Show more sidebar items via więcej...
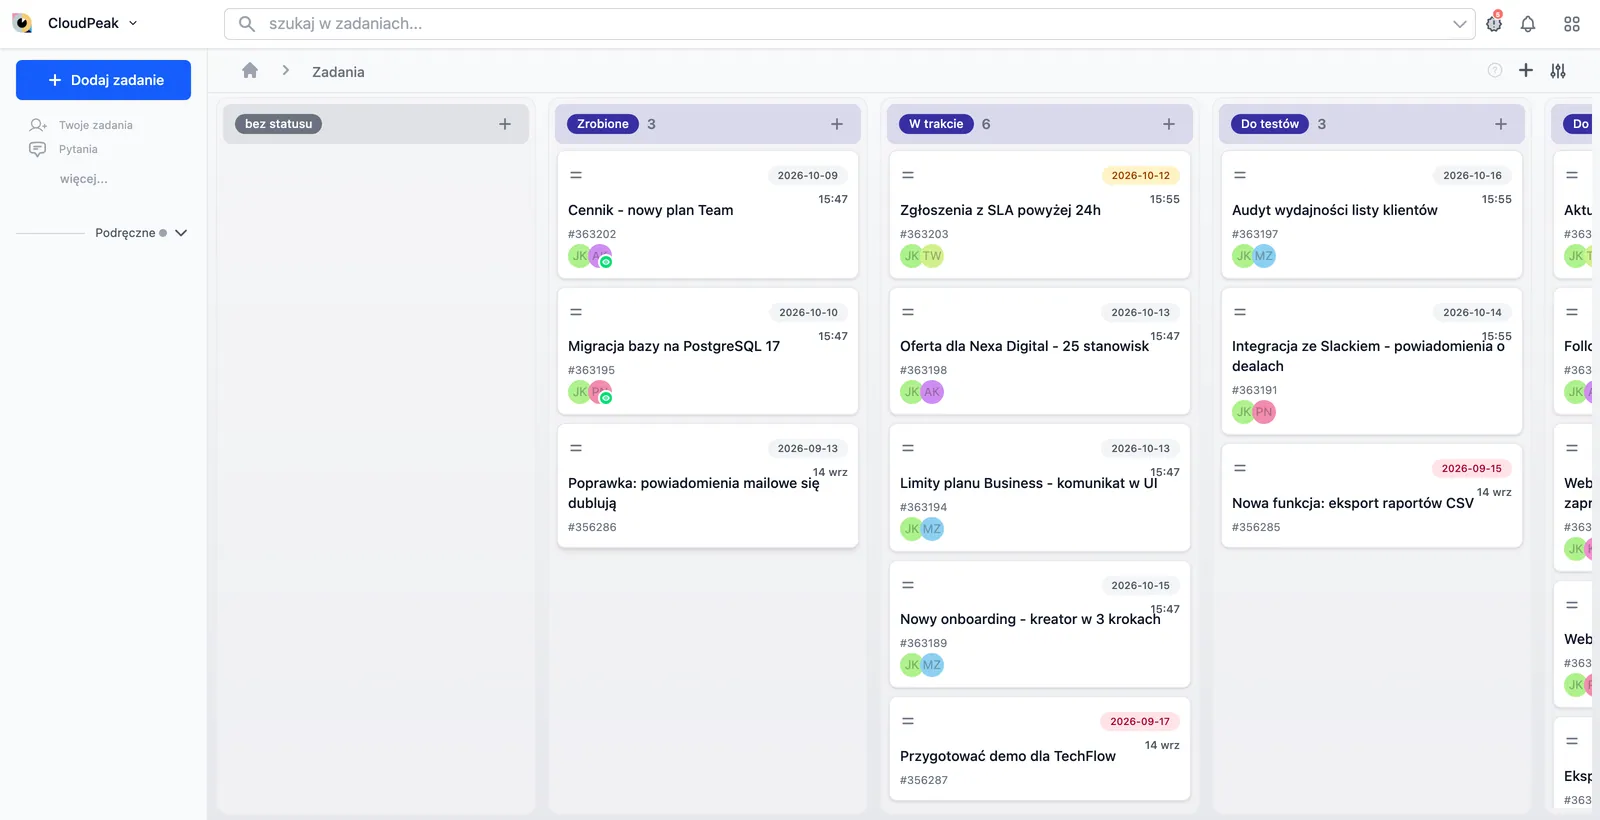 (x=84, y=179)
